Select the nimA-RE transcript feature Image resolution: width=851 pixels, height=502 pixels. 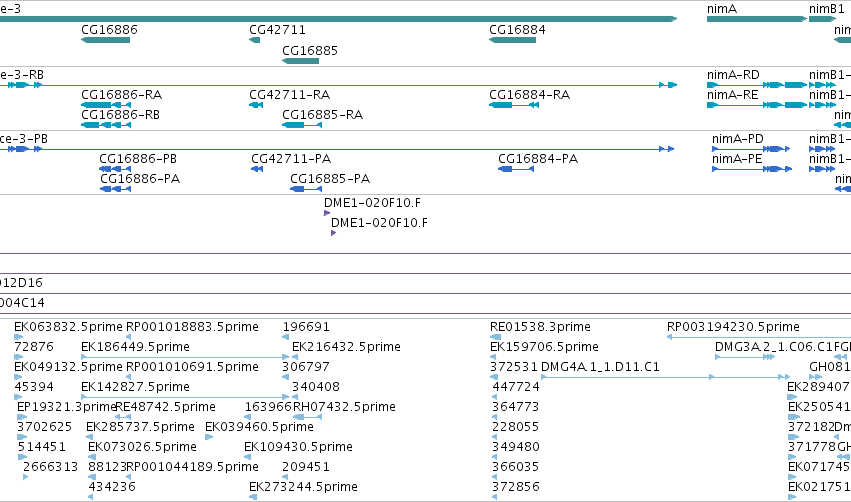pos(757,105)
